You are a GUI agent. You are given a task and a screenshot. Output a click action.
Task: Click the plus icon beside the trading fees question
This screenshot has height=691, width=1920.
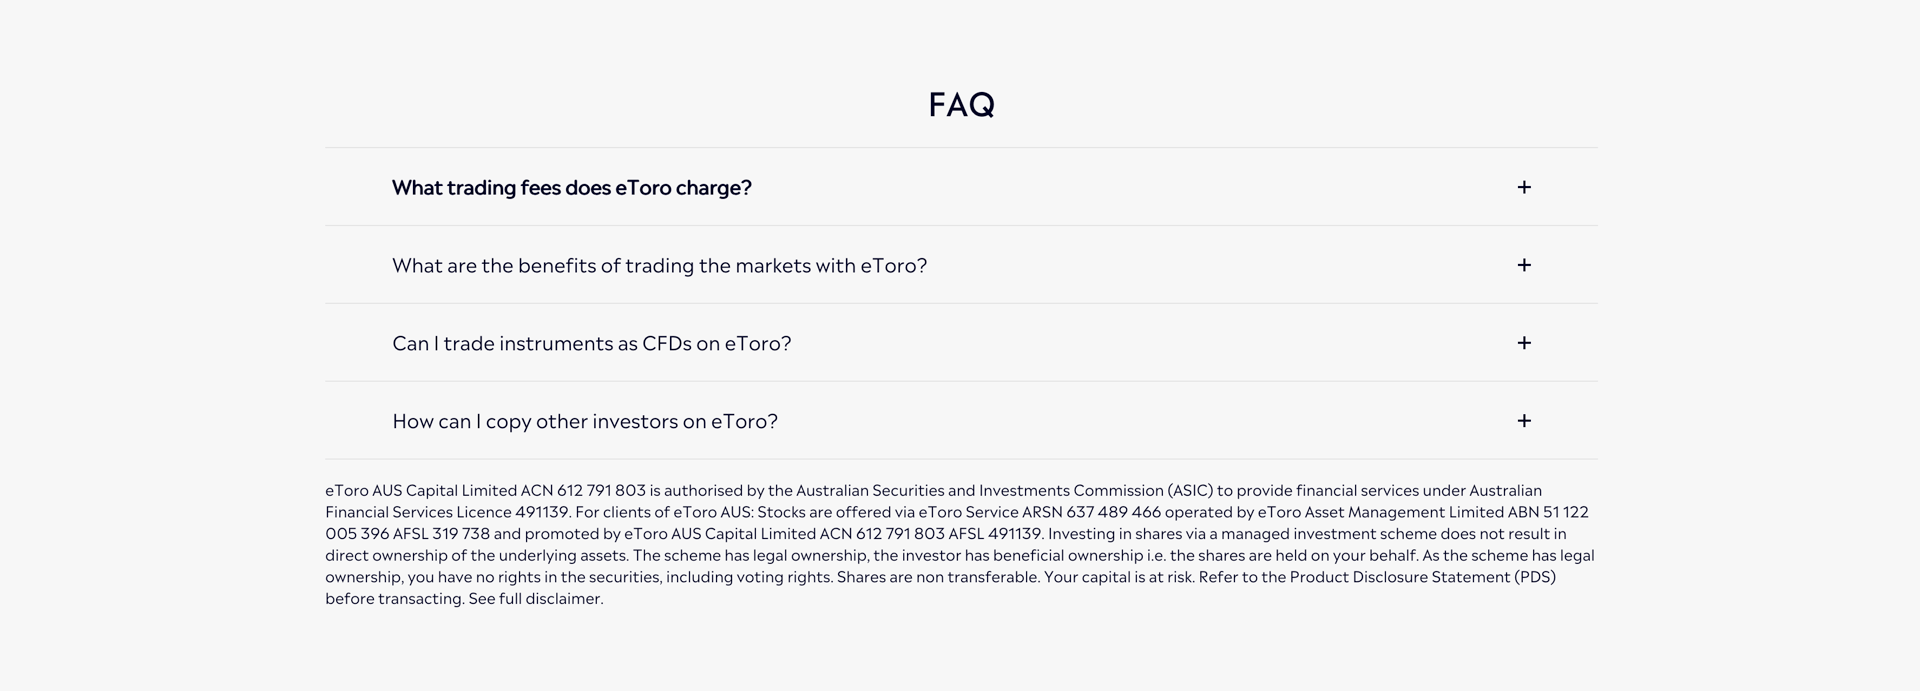(x=1523, y=187)
